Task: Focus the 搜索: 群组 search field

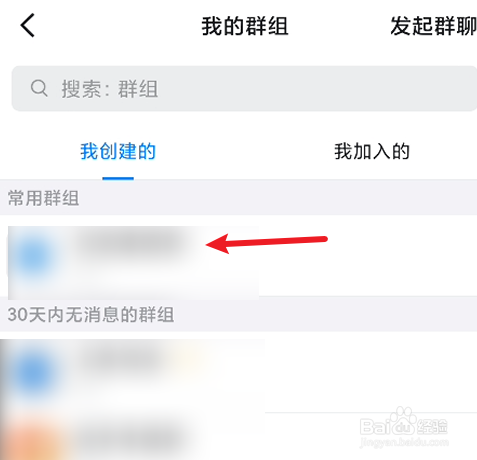Action: point(244,89)
